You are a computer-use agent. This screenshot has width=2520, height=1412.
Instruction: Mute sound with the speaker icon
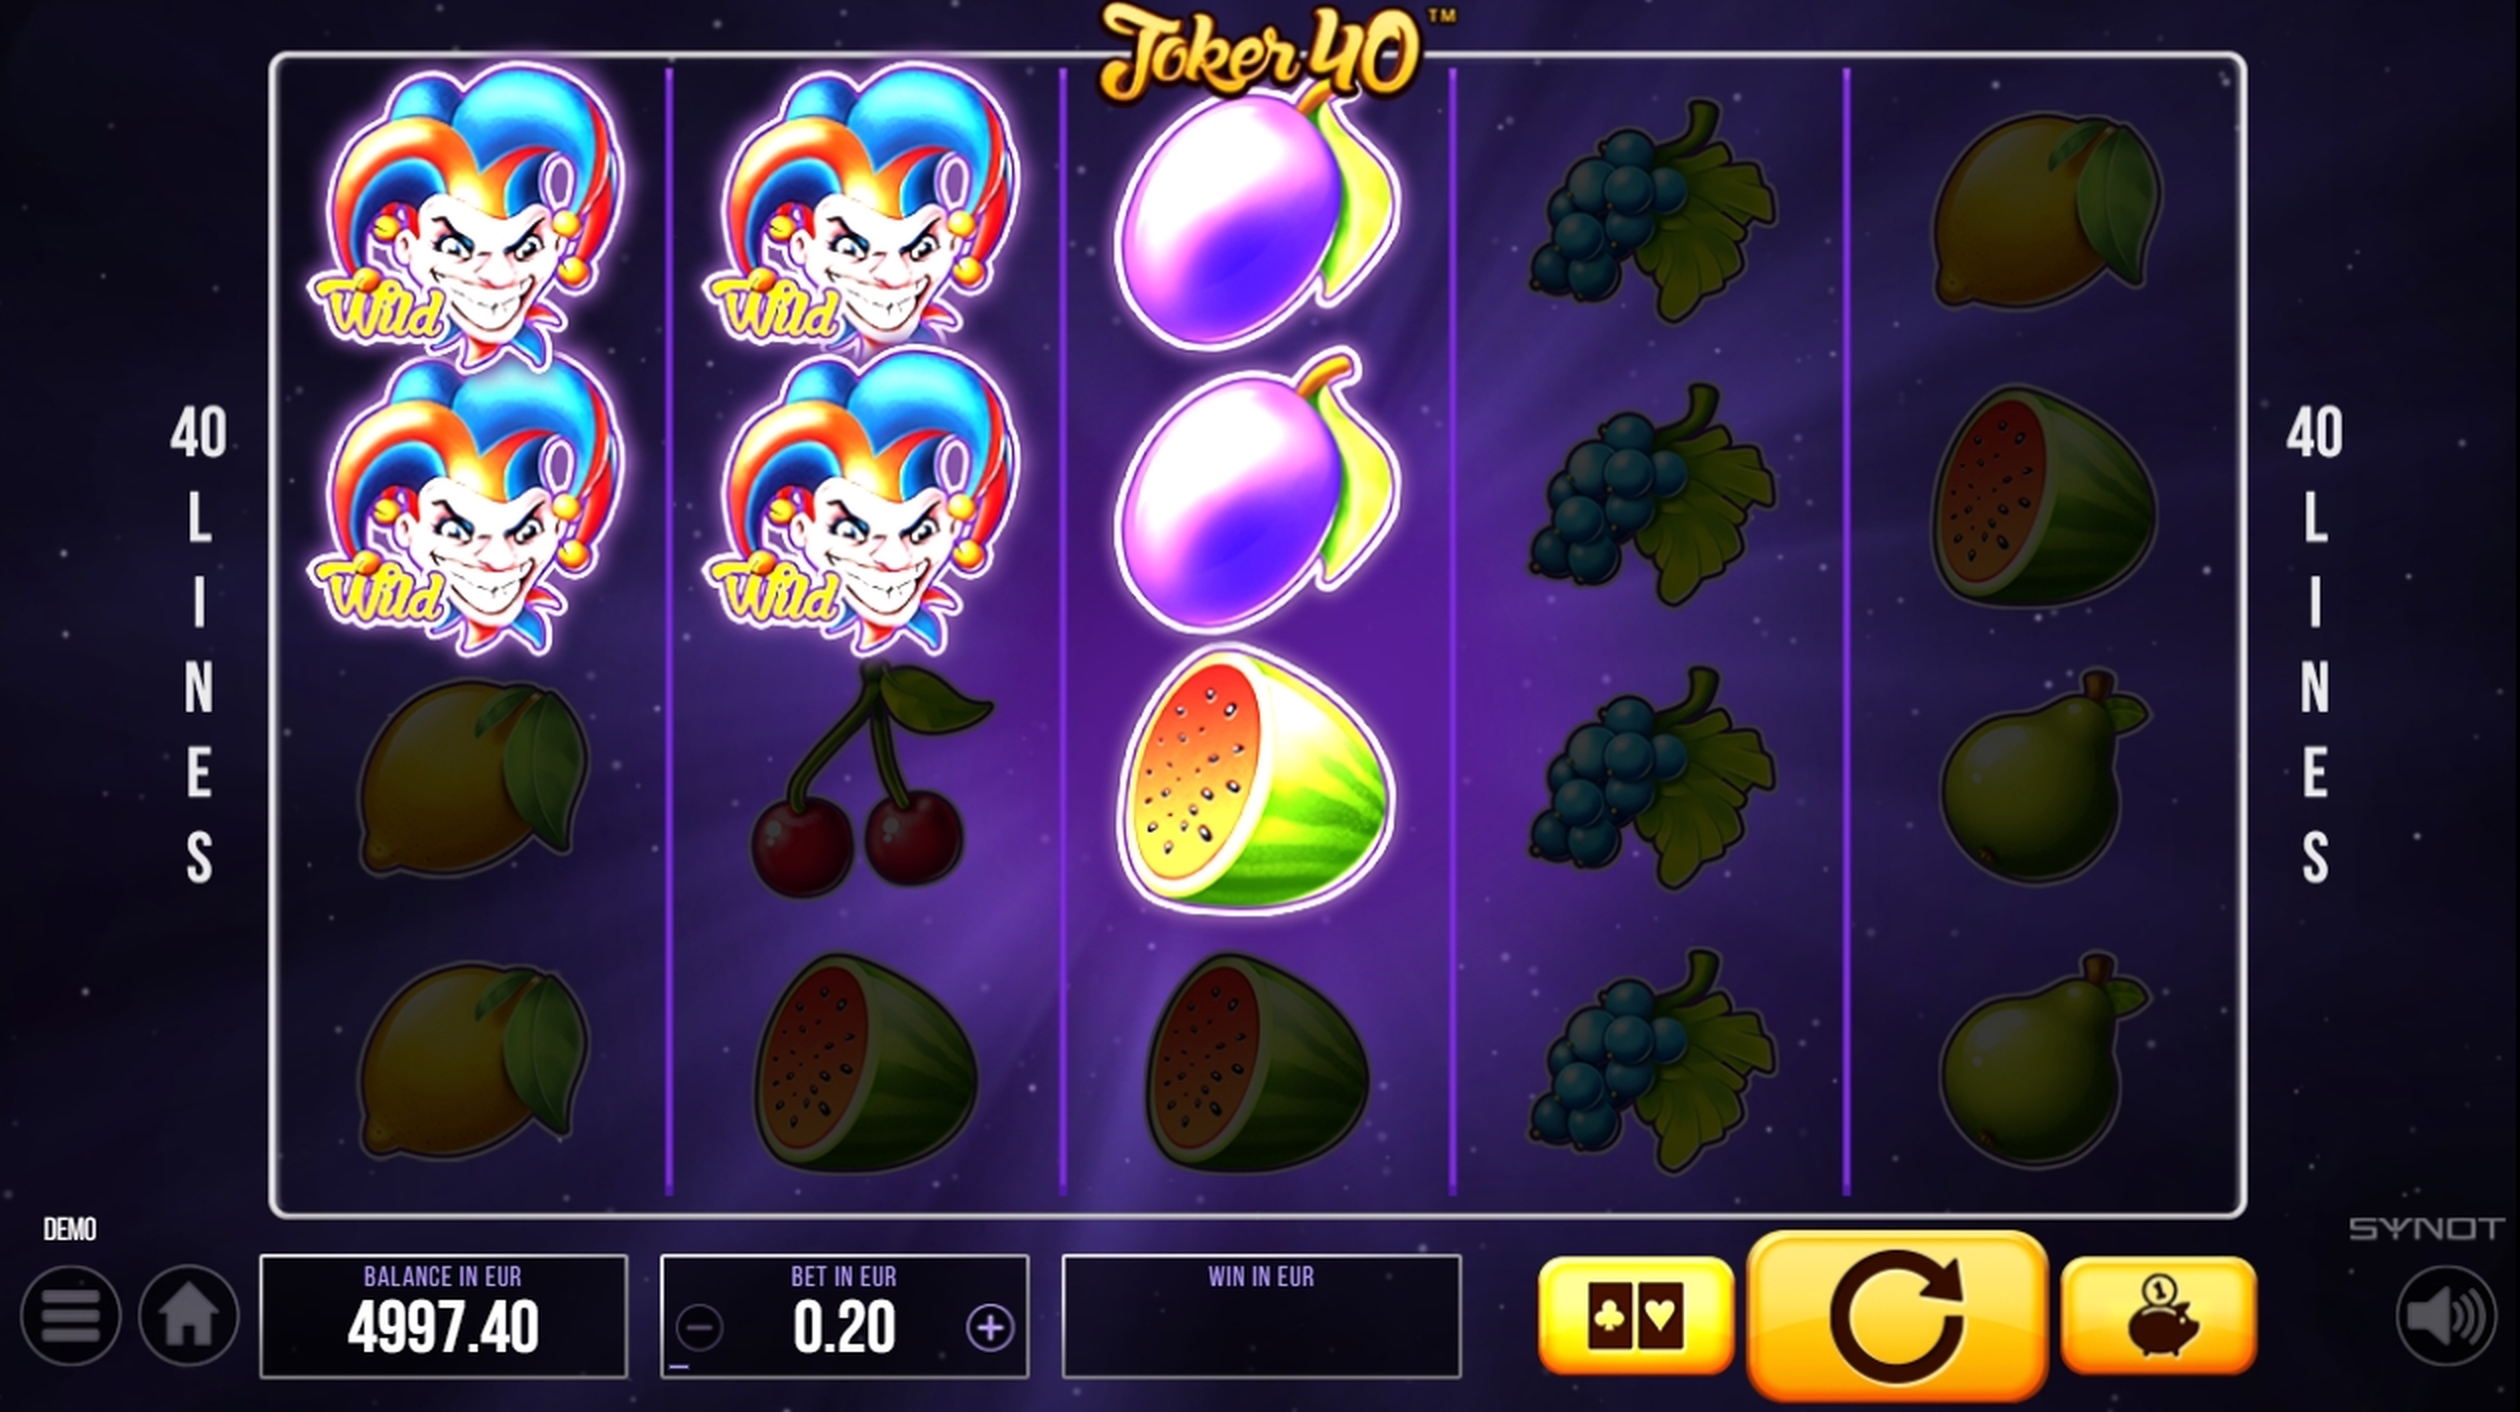2445,1315
